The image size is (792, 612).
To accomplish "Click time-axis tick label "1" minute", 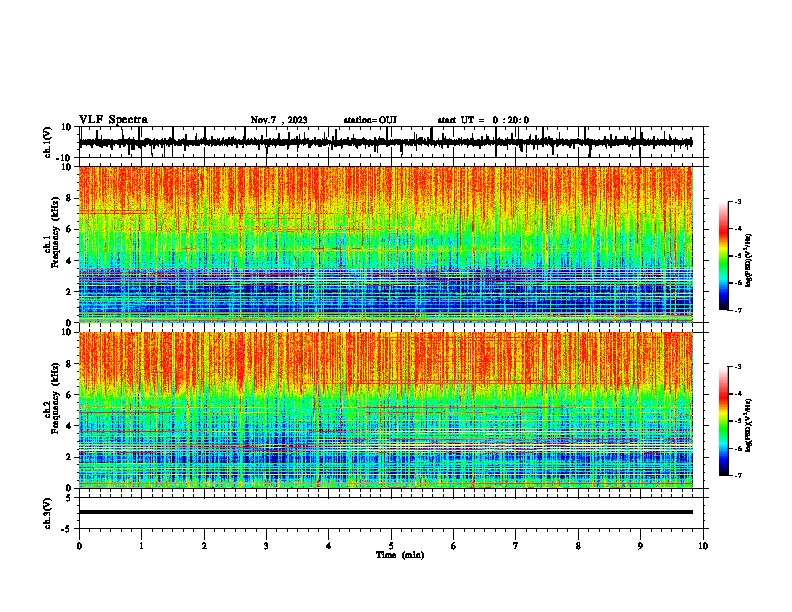I will pyautogui.click(x=141, y=546).
